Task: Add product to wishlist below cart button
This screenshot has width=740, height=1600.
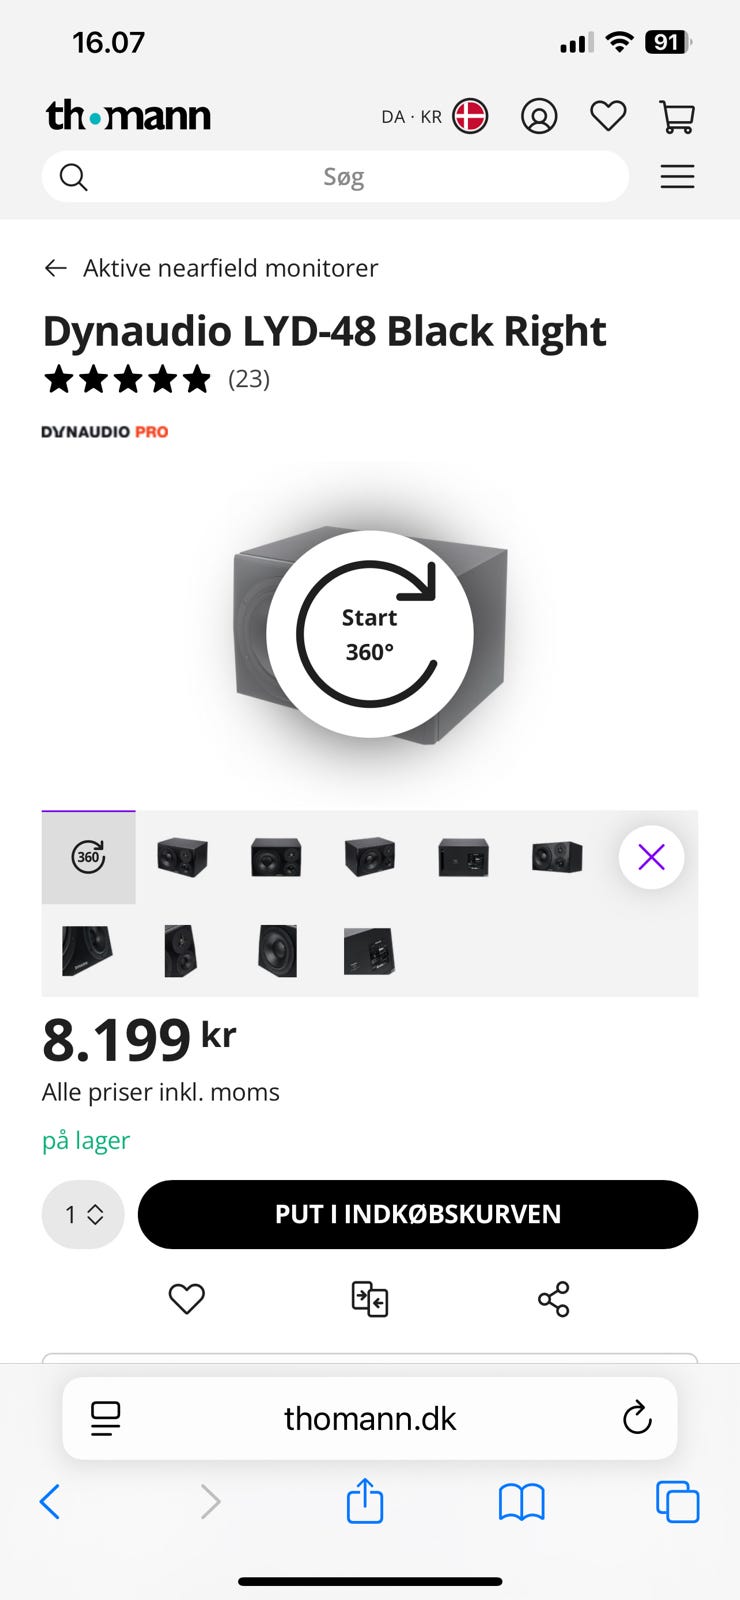Action: 186,1299
